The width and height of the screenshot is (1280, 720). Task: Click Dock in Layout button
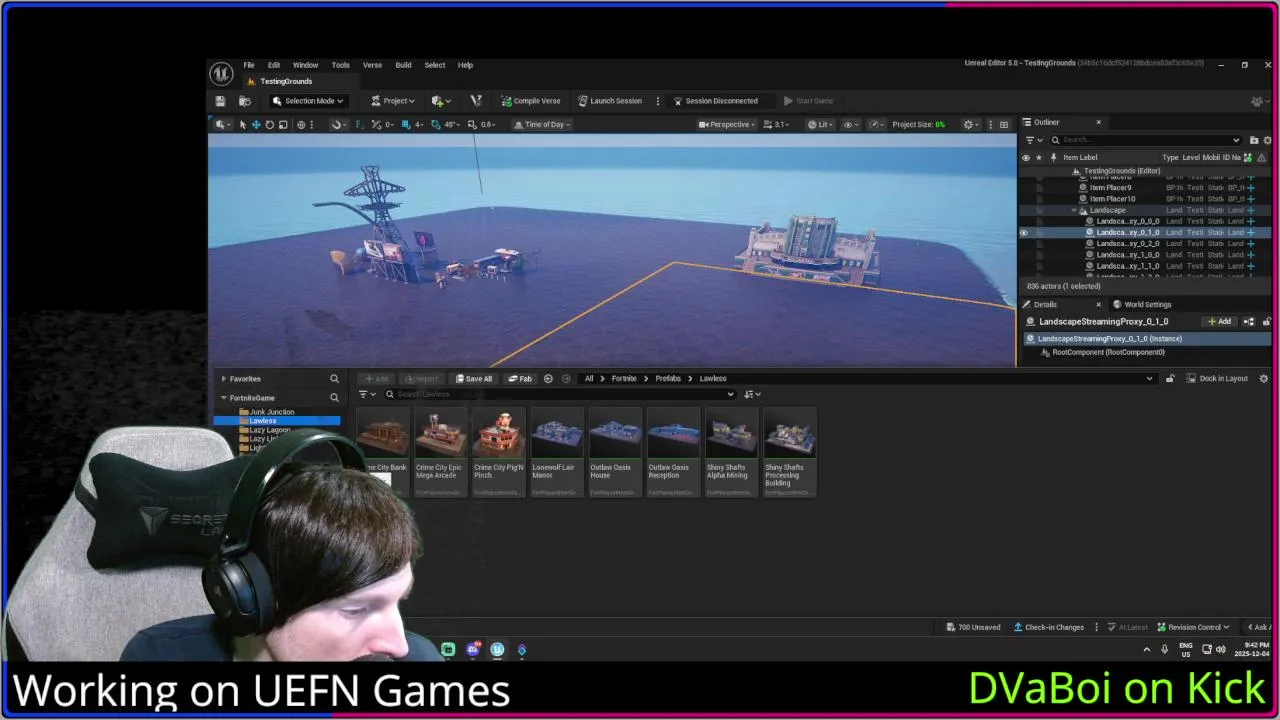[x=1216, y=379]
